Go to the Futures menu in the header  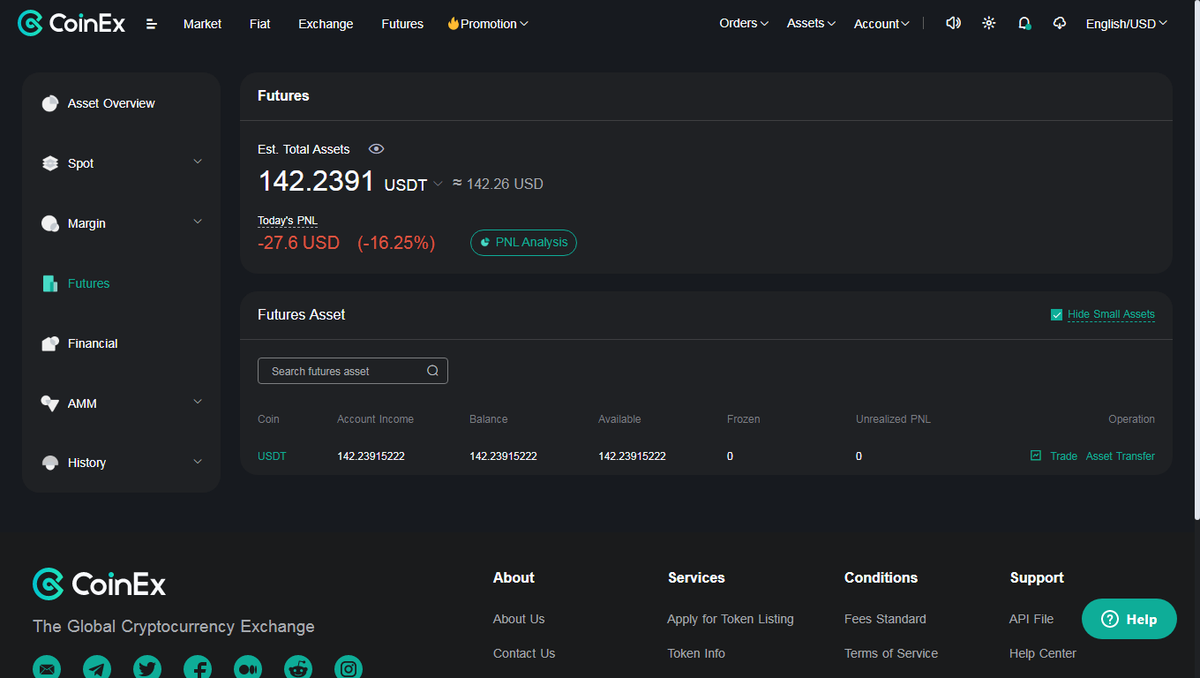[402, 23]
